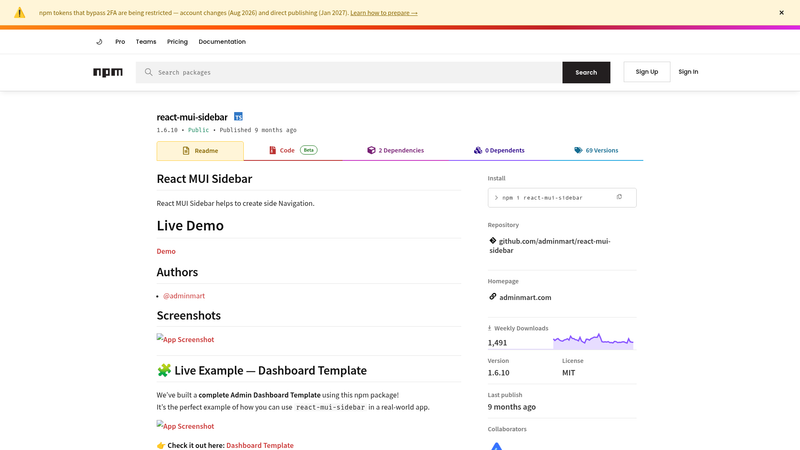Click the 'Public' label under package name
This screenshot has width=800, height=450.
[x=198, y=130]
